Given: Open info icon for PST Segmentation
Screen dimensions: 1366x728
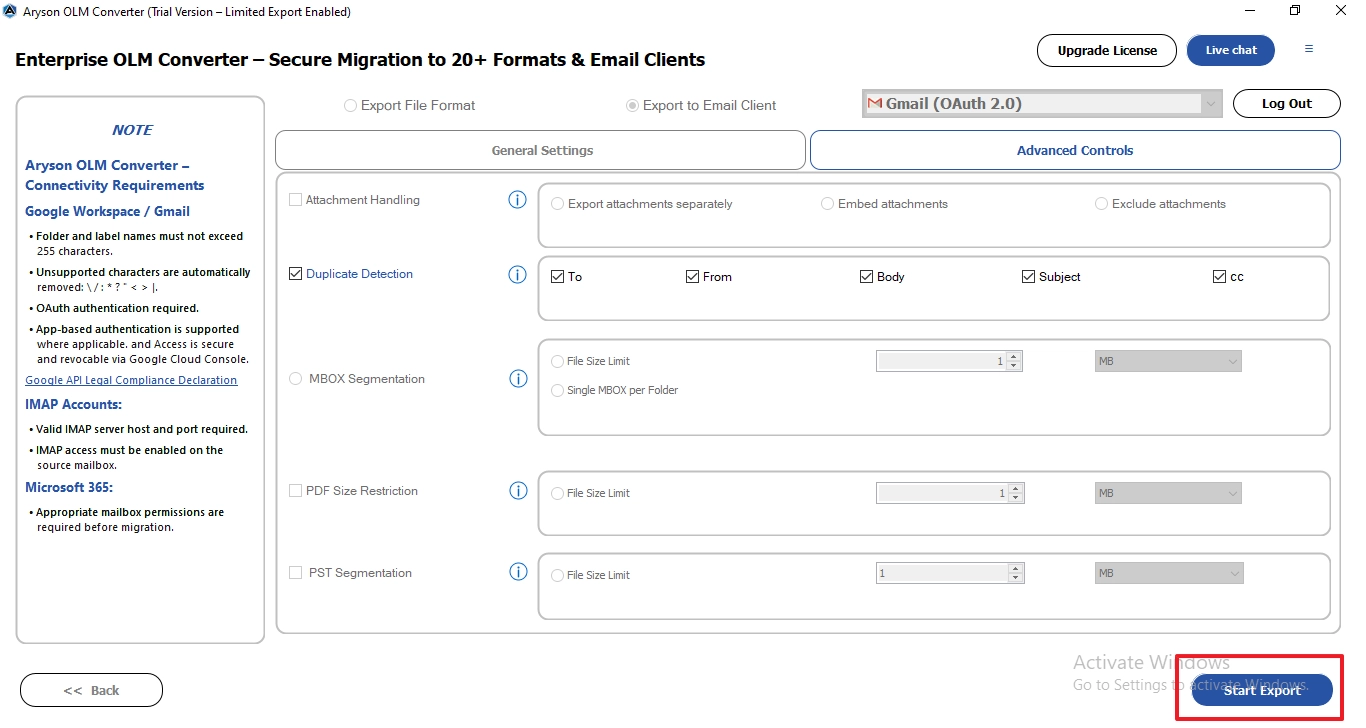Looking at the screenshot, I should [517, 572].
